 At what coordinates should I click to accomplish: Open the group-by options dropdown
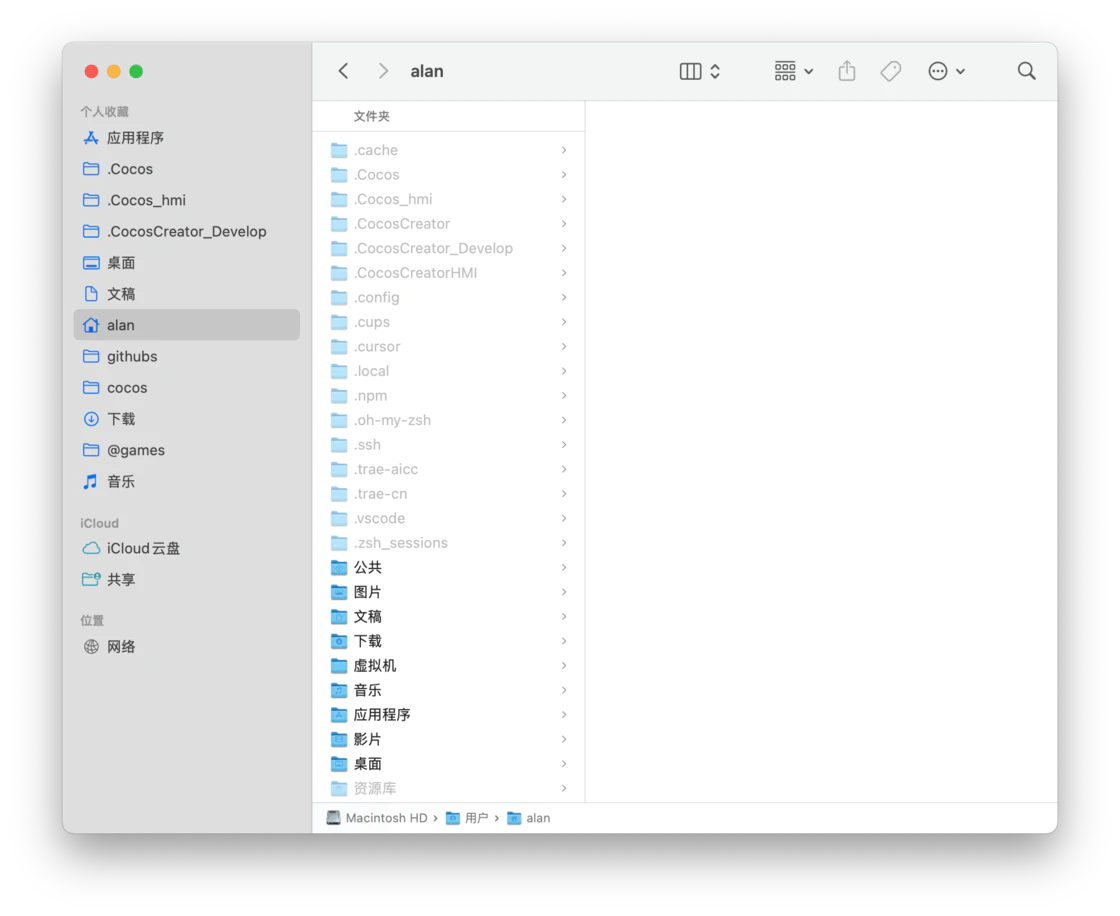[x=794, y=71]
